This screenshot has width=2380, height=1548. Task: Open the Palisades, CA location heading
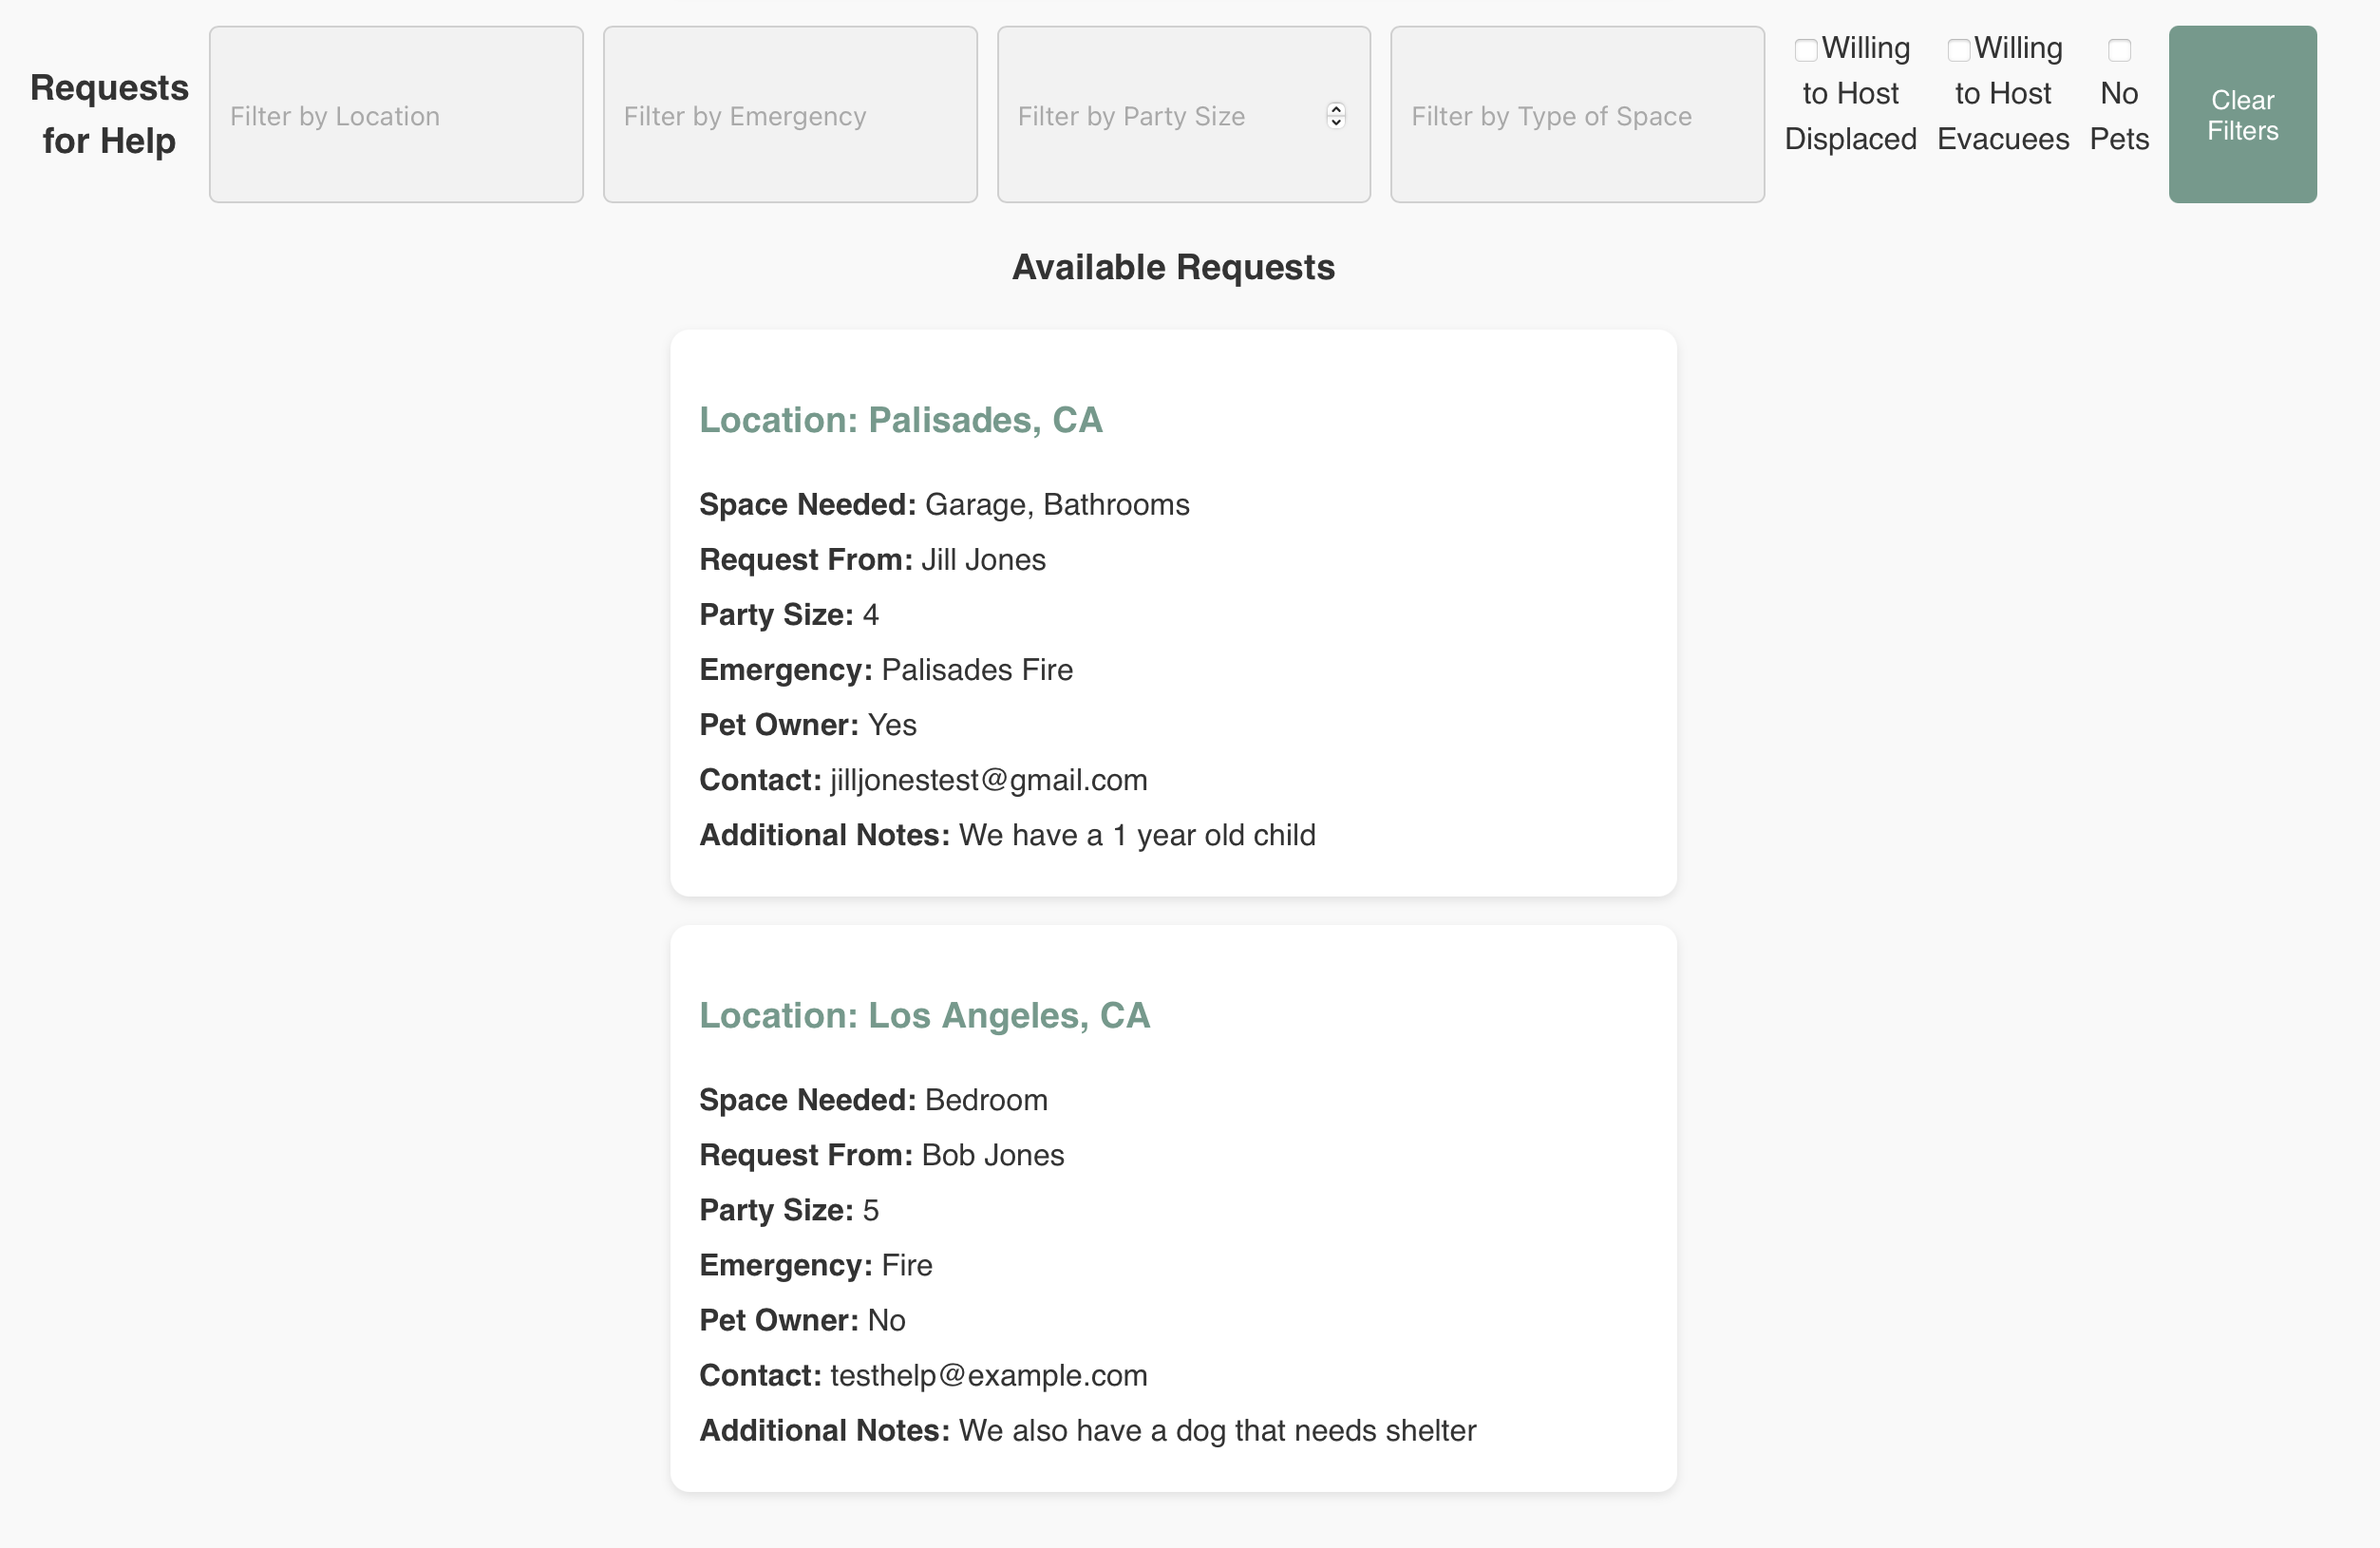900,420
